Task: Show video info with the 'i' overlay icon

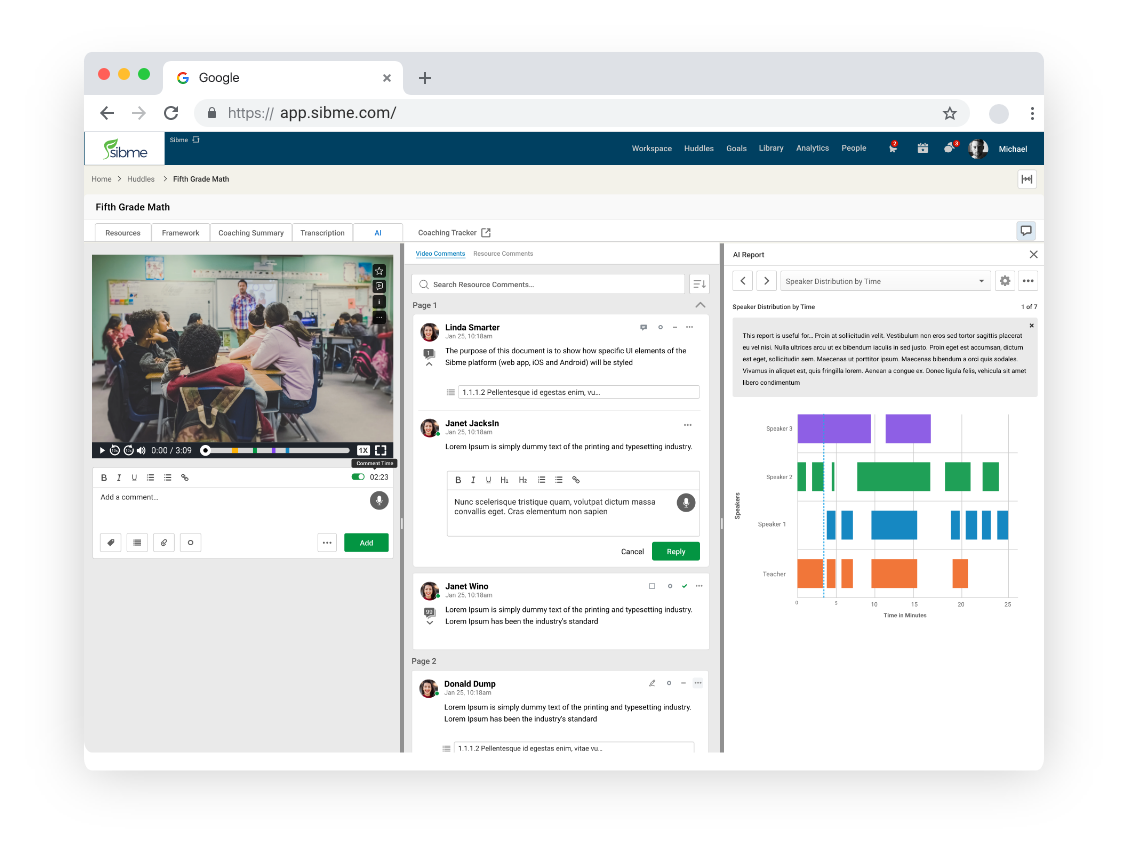Action: 379,302
